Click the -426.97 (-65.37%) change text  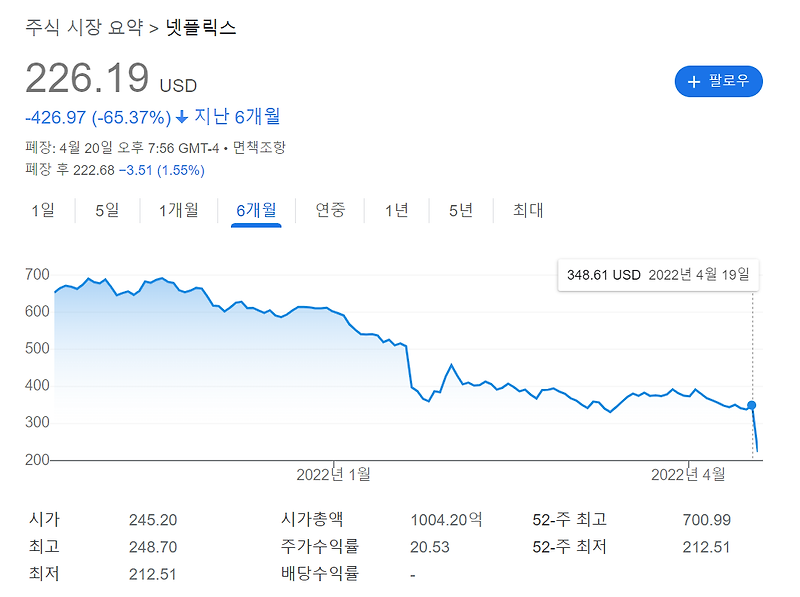(x=98, y=118)
